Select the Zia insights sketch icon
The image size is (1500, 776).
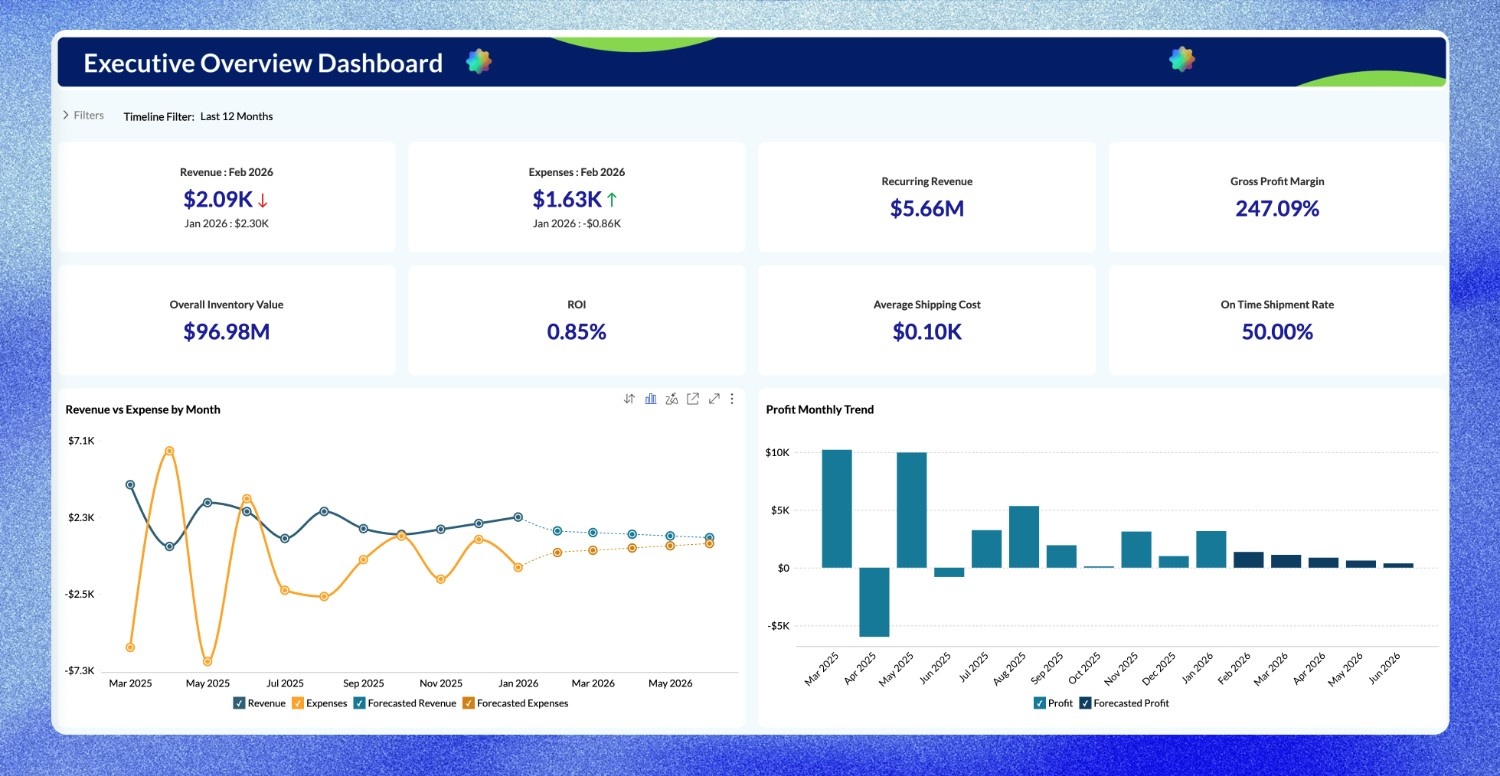(x=671, y=398)
